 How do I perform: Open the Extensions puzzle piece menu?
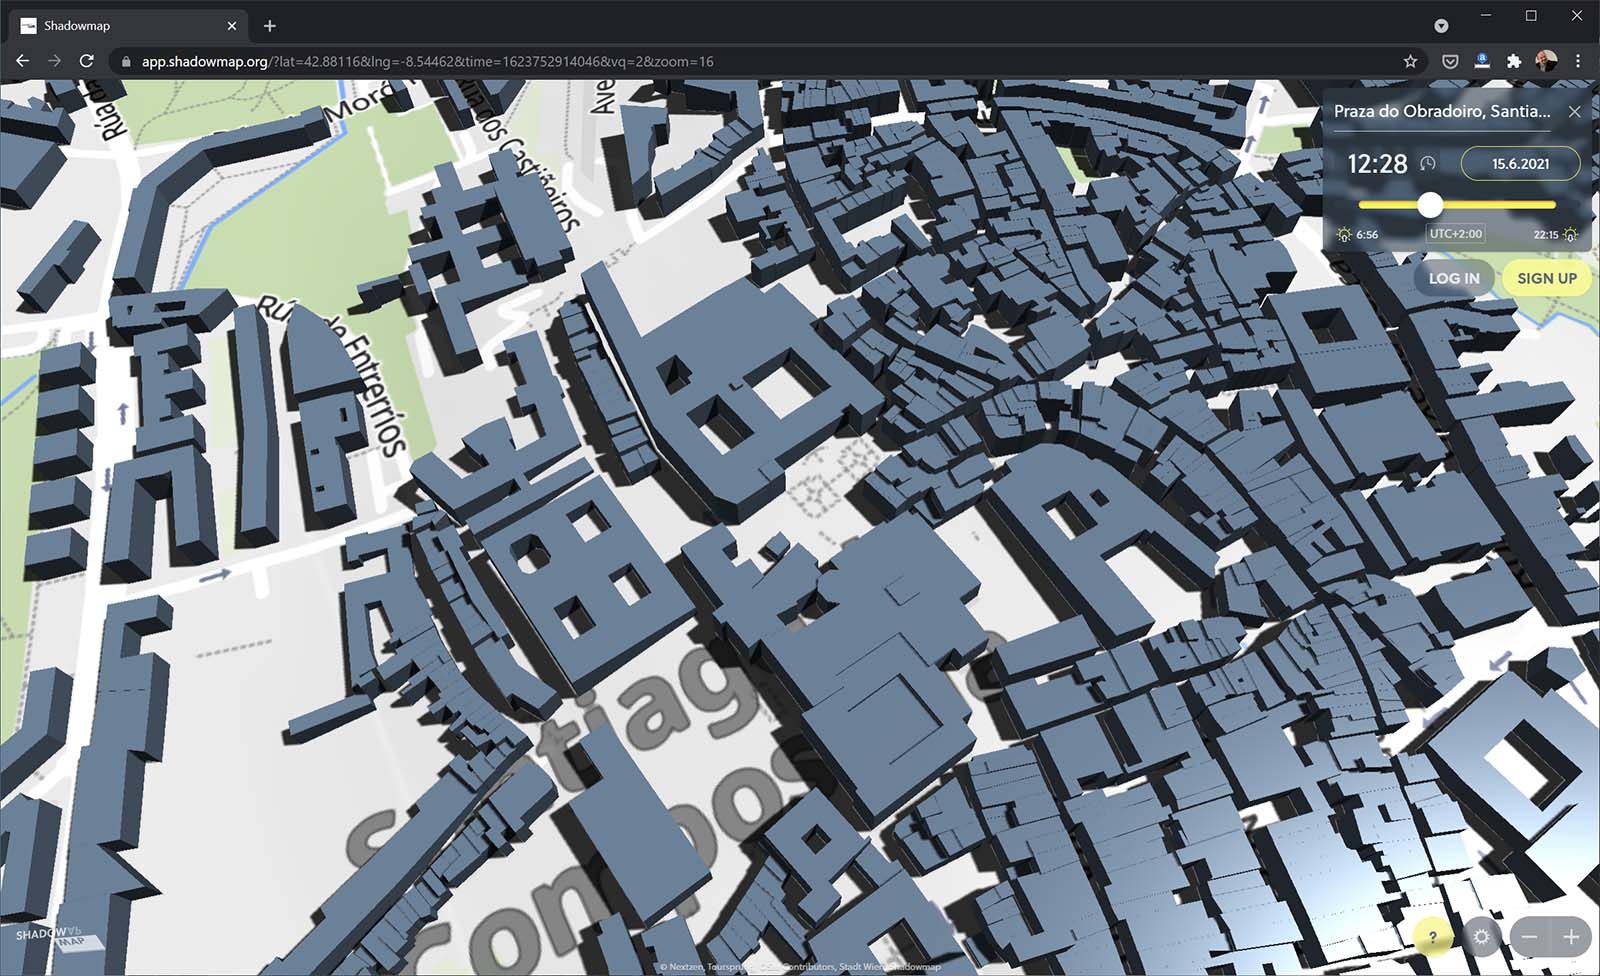coord(1514,61)
